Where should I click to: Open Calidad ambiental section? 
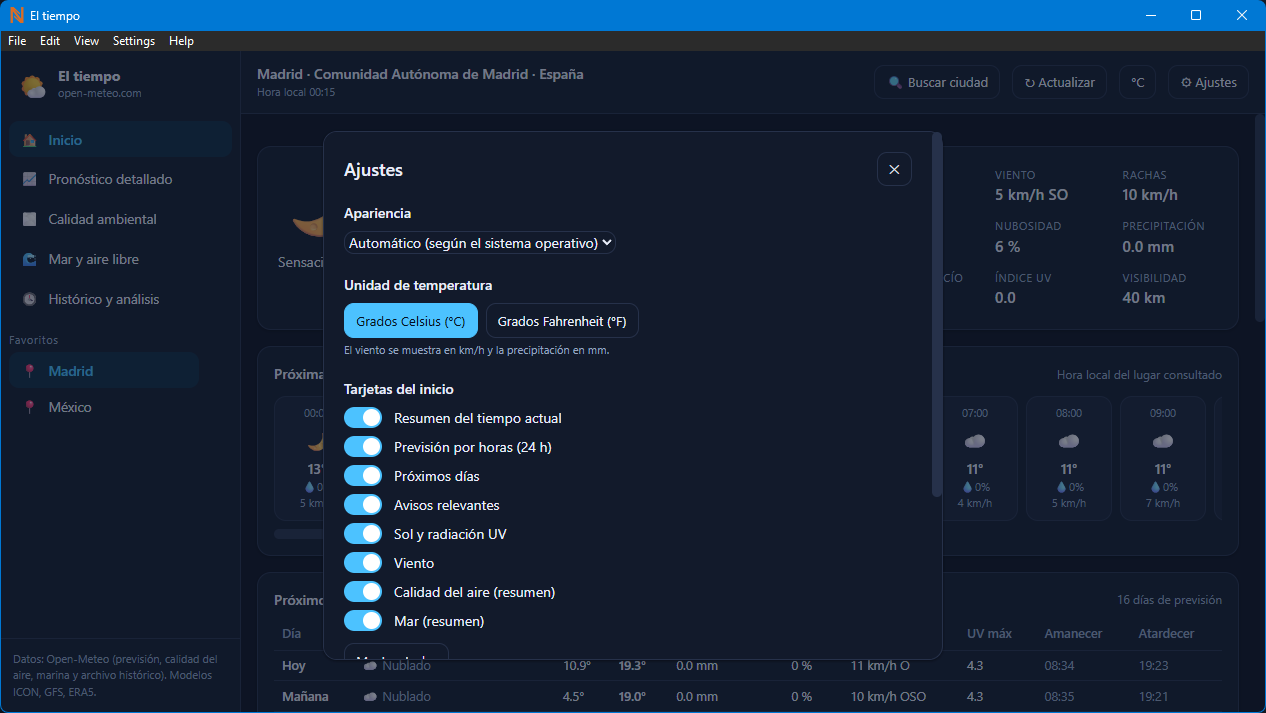point(121,219)
